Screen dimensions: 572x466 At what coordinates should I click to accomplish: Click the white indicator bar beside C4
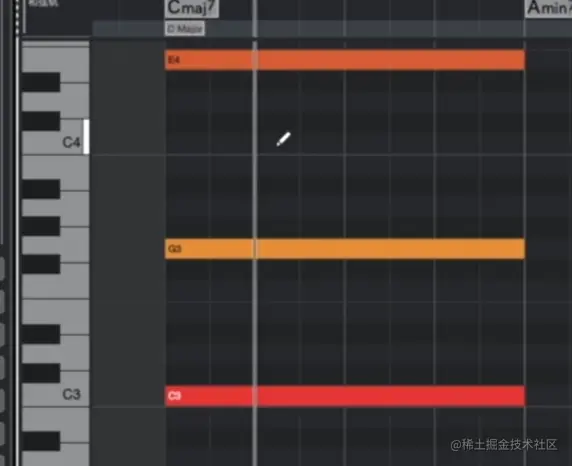point(86,136)
